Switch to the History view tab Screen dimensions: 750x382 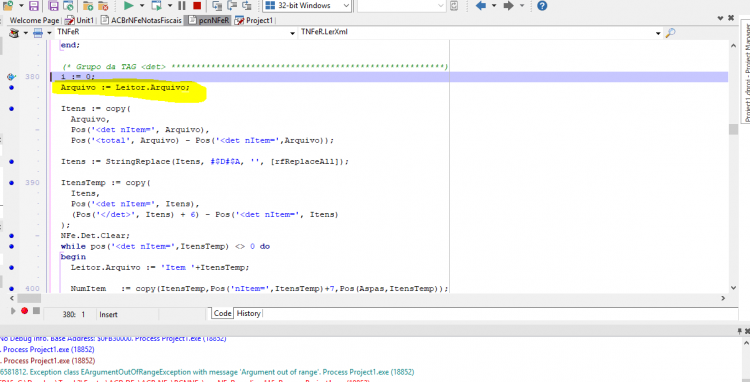(249, 313)
